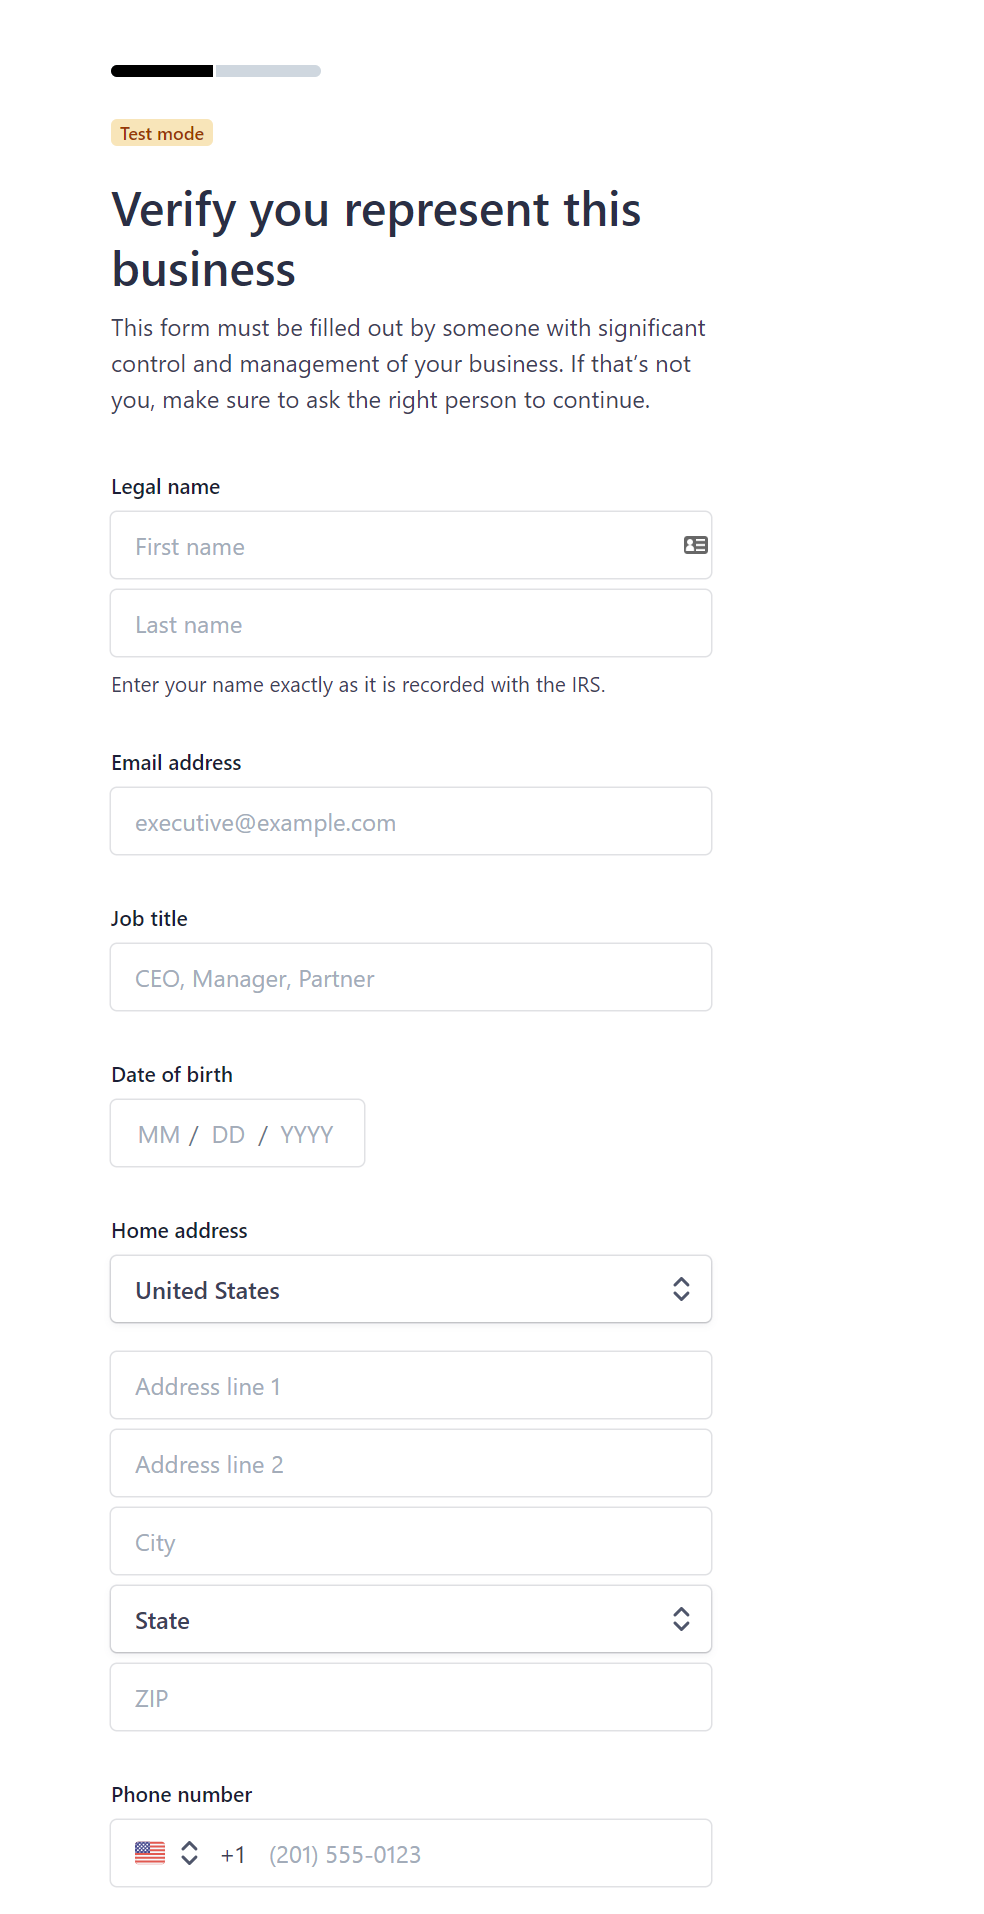
Task: Click the YYYY part of date of birth
Action: coord(306,1134)
